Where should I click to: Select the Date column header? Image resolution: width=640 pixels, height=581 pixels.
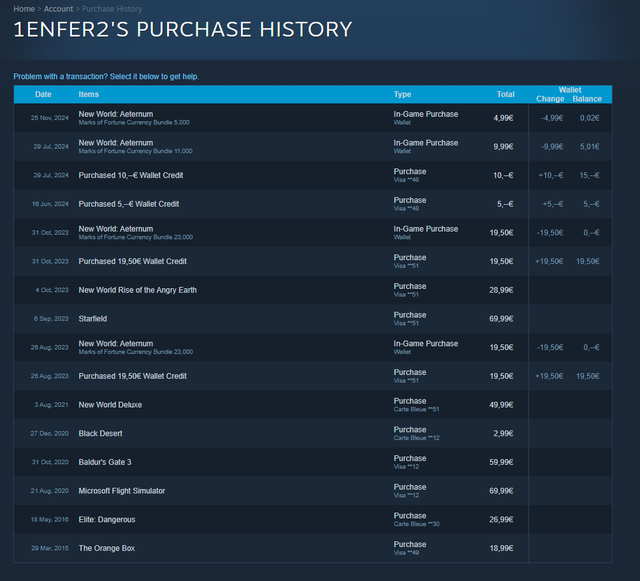pyautogui.click(x=43, y=94)
